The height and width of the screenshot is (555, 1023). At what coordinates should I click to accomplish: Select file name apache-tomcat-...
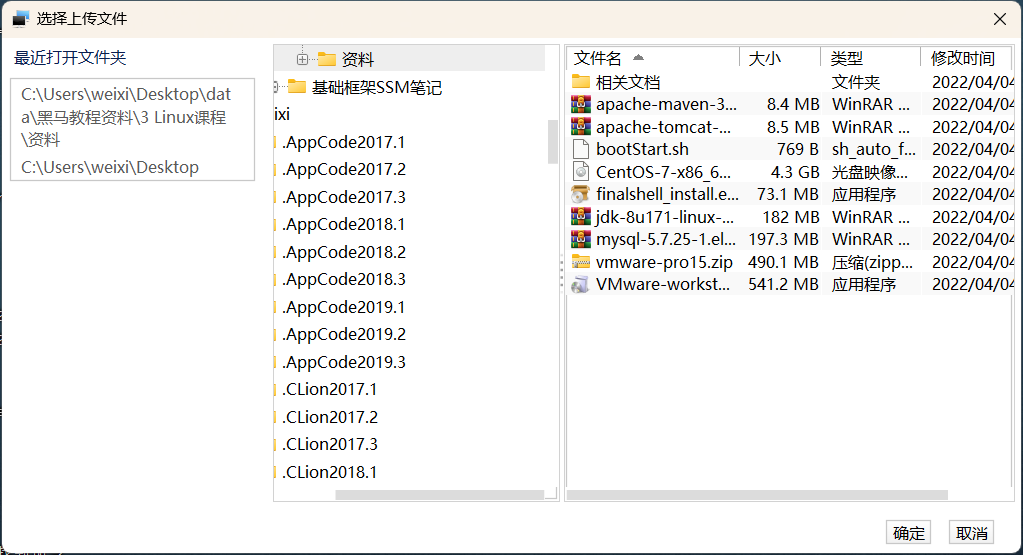pyautogui.click(x=664, y=127)
